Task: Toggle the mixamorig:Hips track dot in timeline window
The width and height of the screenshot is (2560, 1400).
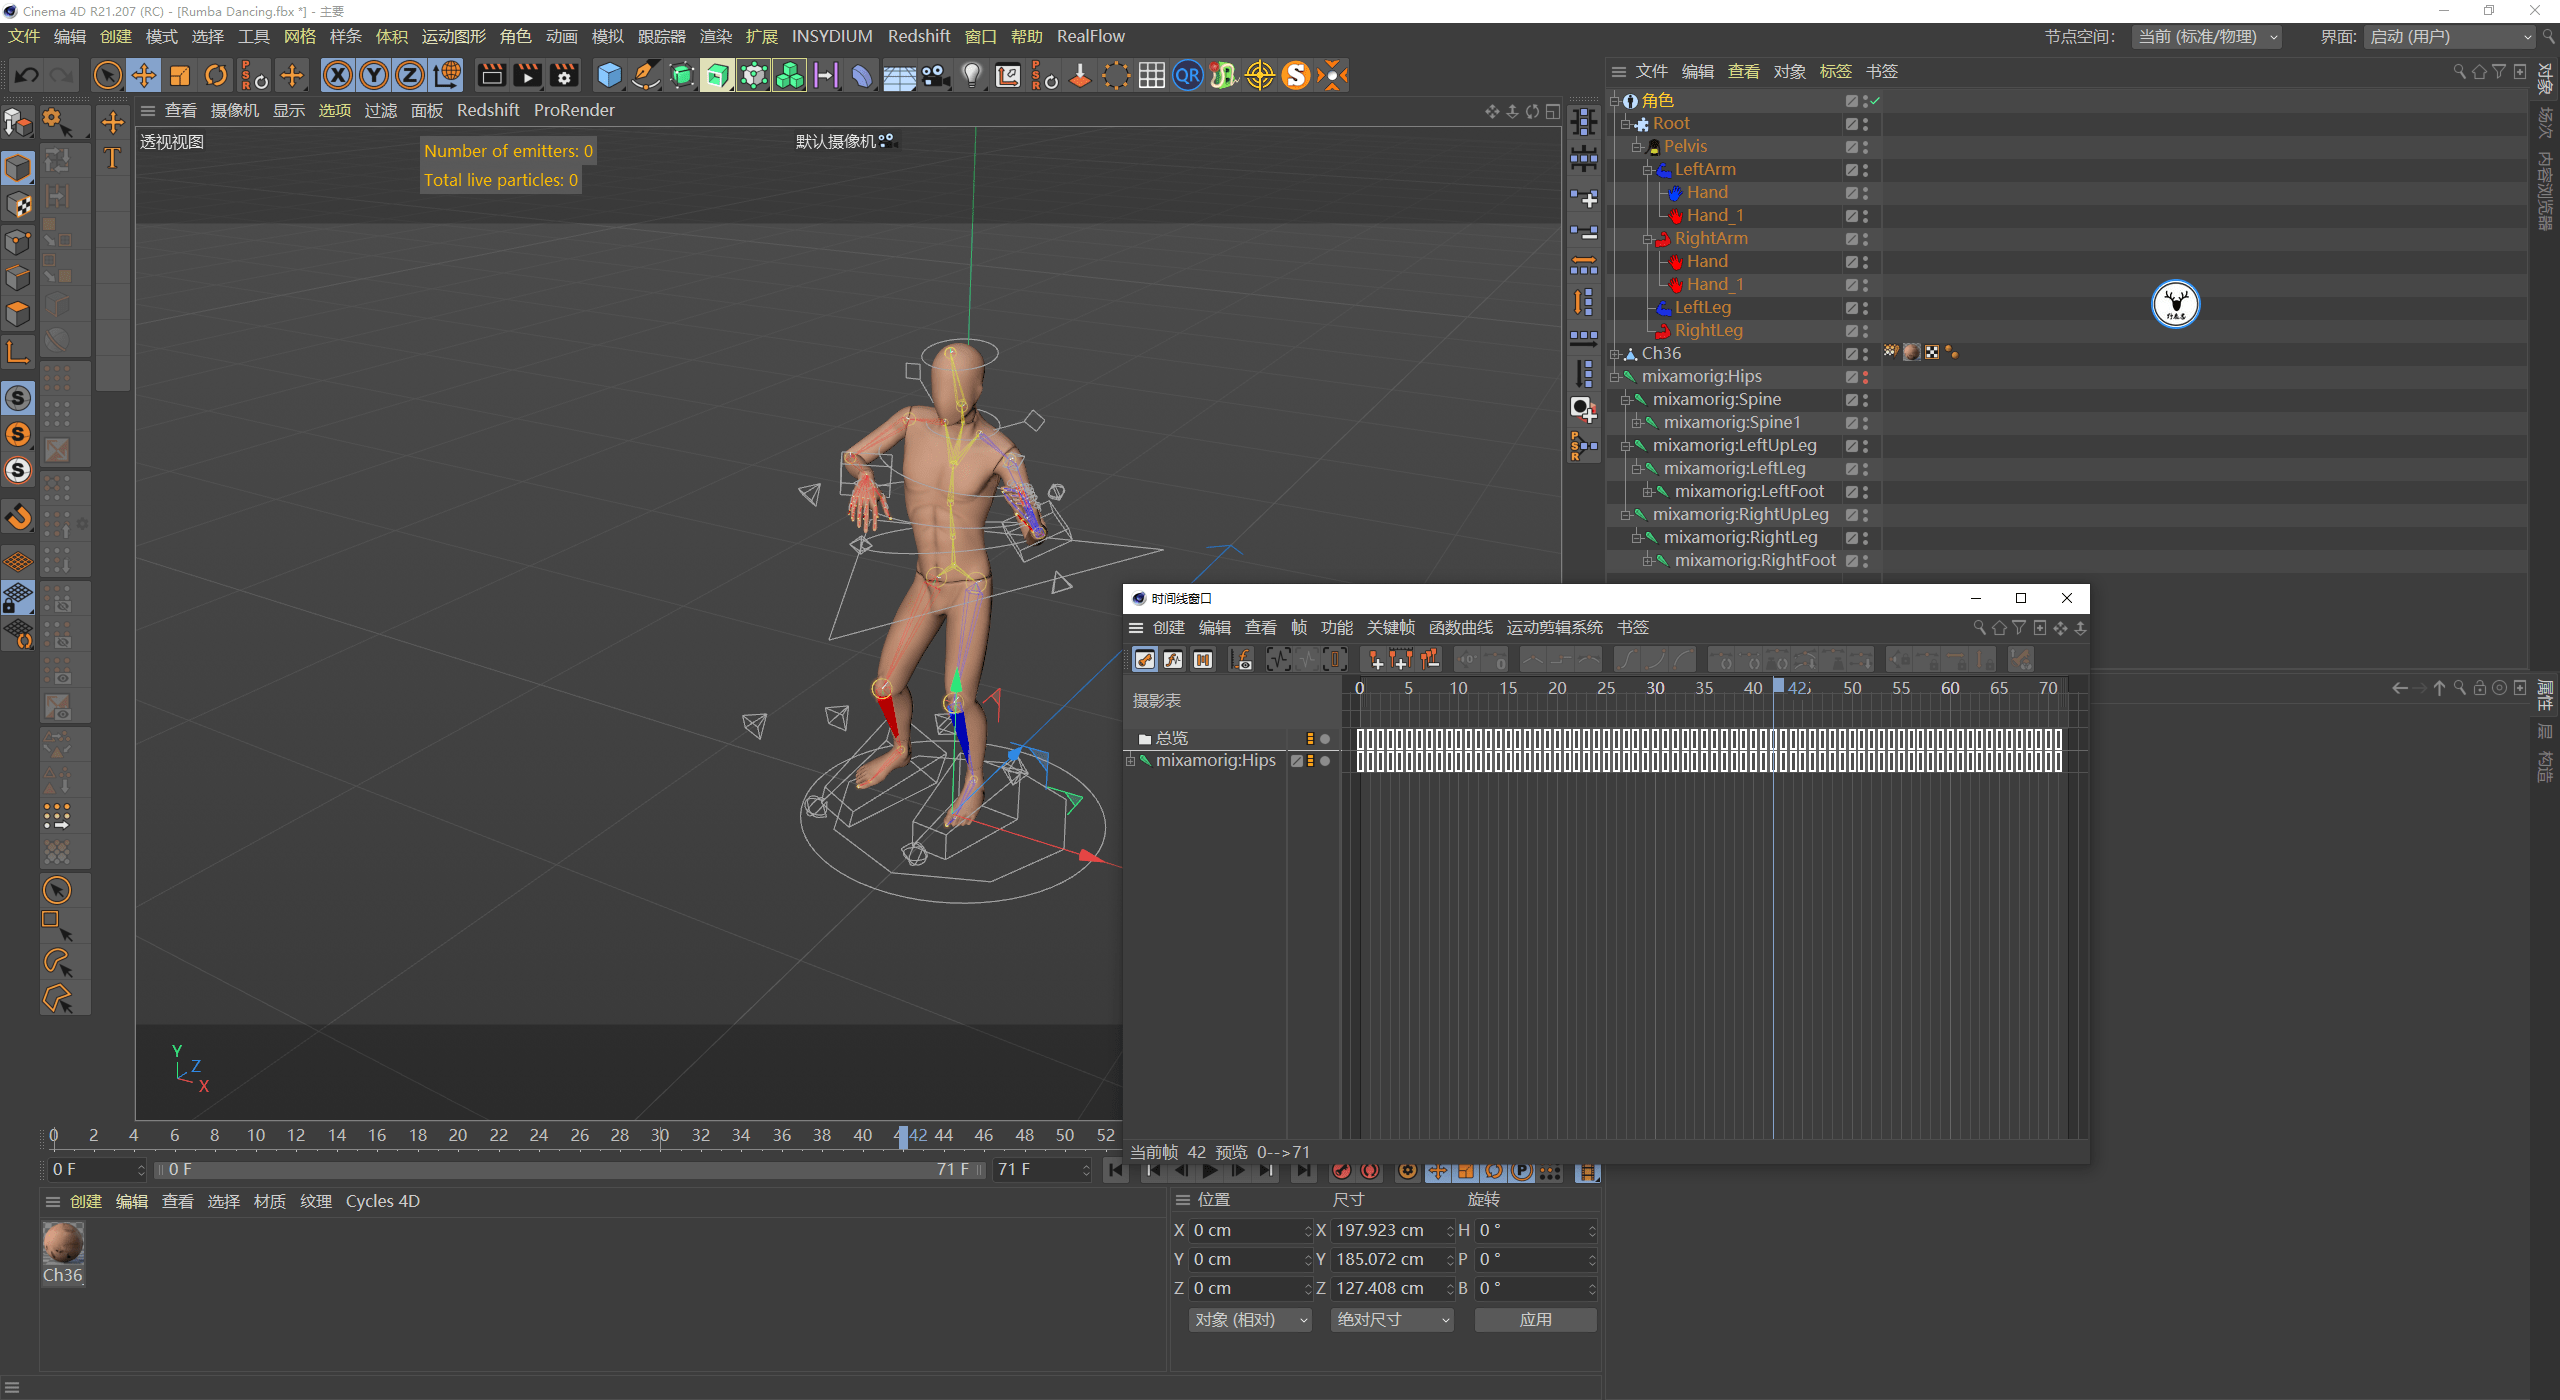Action: click(1326, 761)
